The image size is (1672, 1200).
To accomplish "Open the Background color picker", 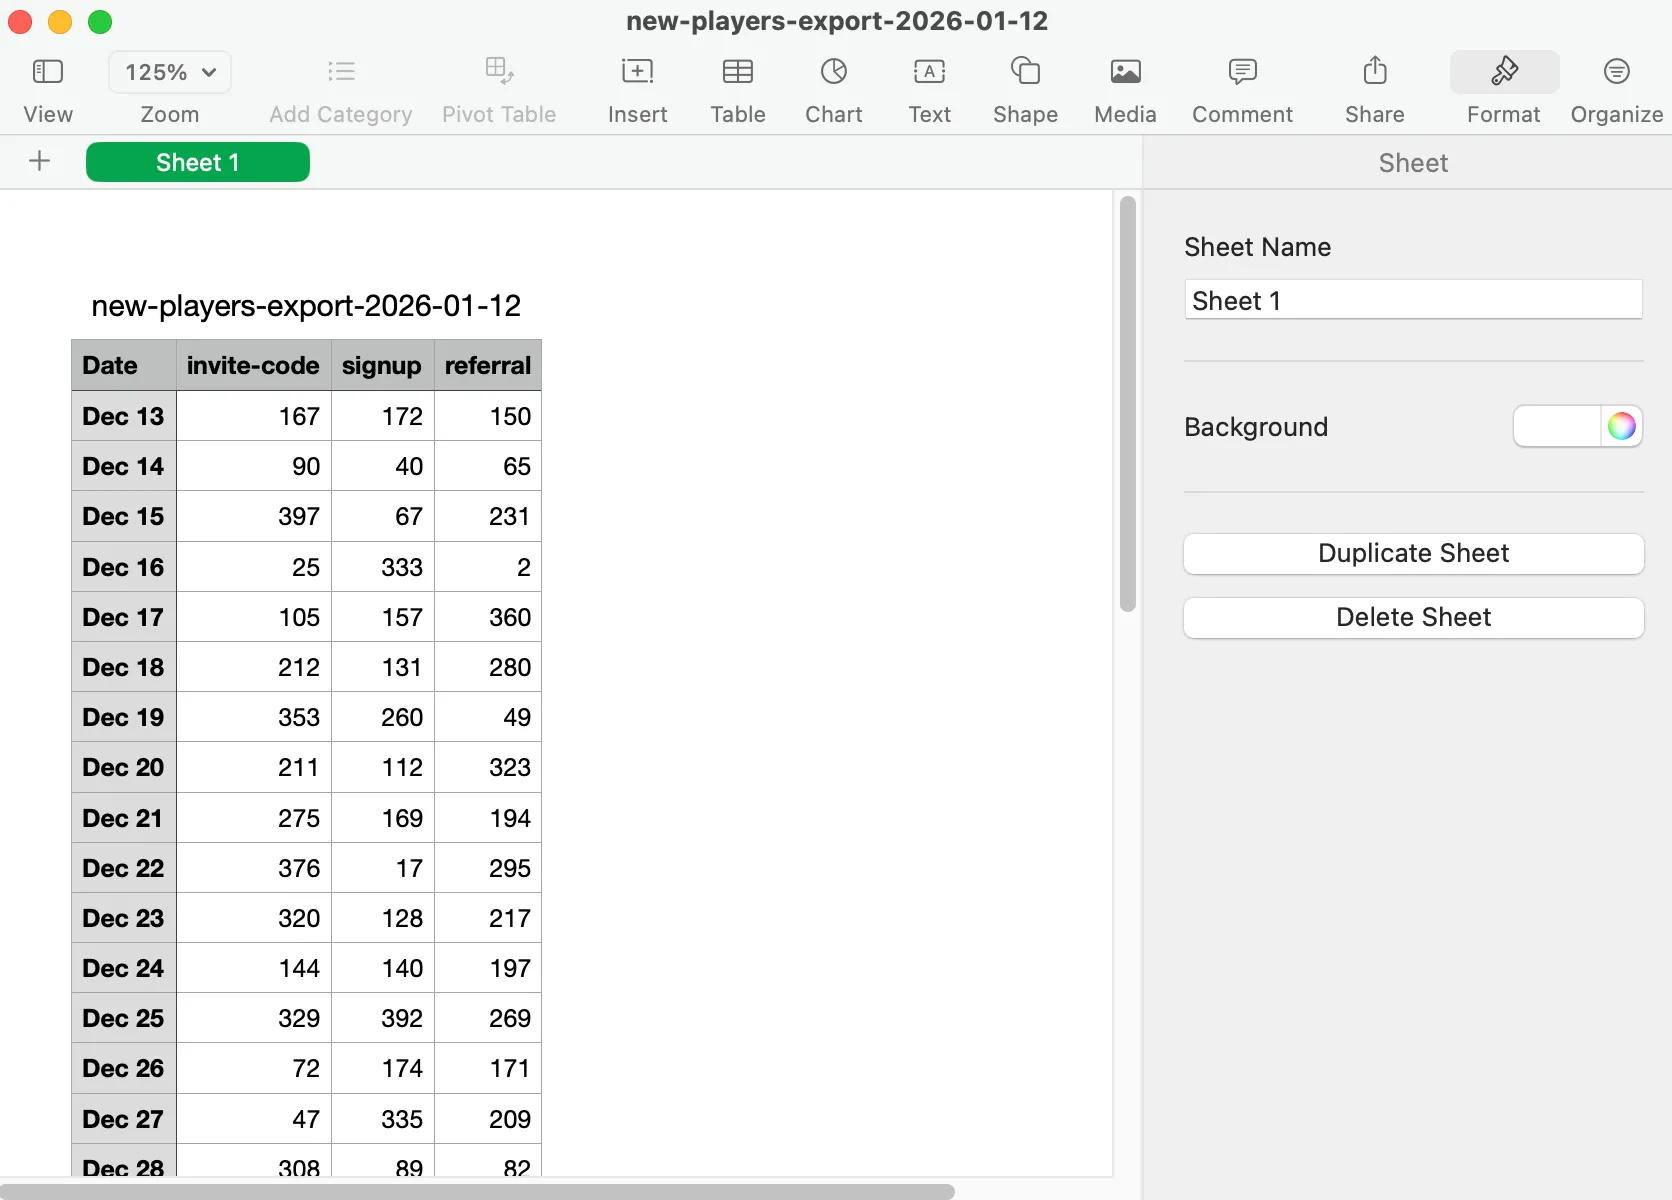I will [x=1622, y=426].
